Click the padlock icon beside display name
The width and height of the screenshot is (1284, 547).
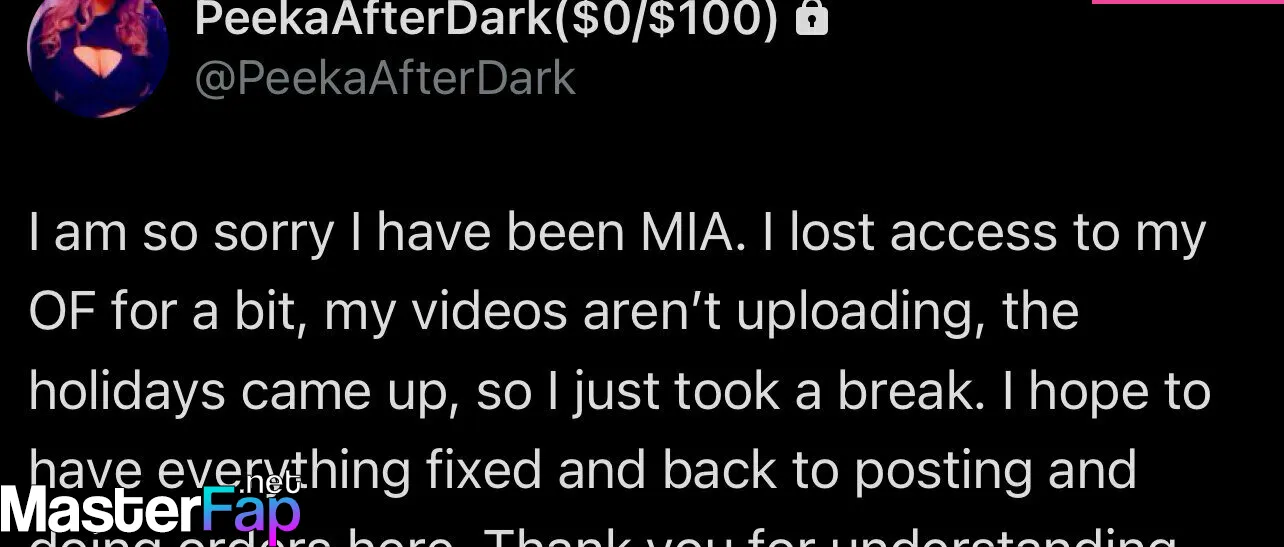coord(812,19)
